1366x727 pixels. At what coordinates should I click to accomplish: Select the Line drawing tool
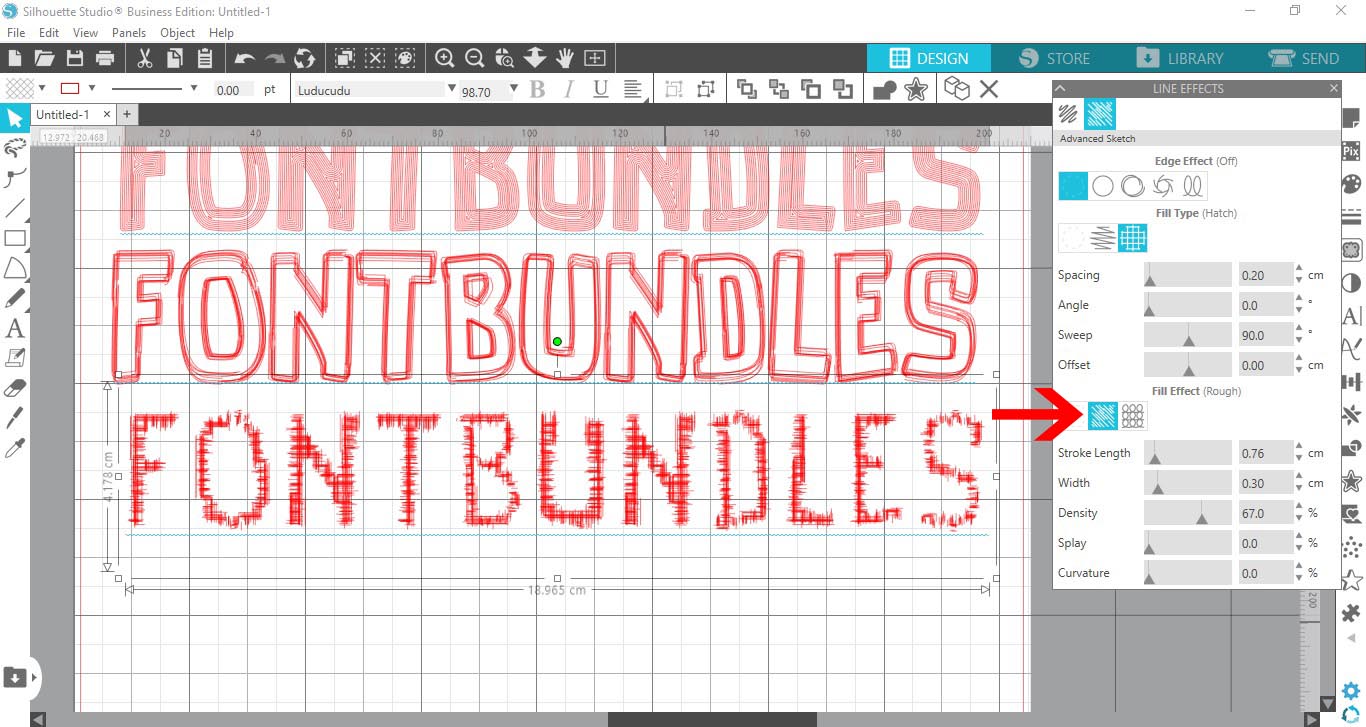[14, 209]
